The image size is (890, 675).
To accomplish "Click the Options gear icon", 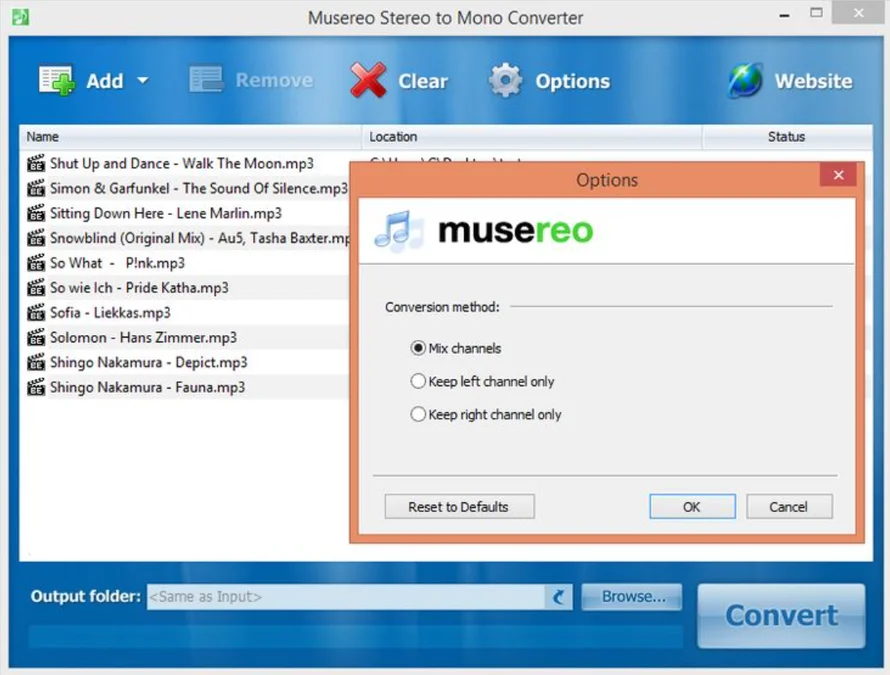I will click(505, 80).
